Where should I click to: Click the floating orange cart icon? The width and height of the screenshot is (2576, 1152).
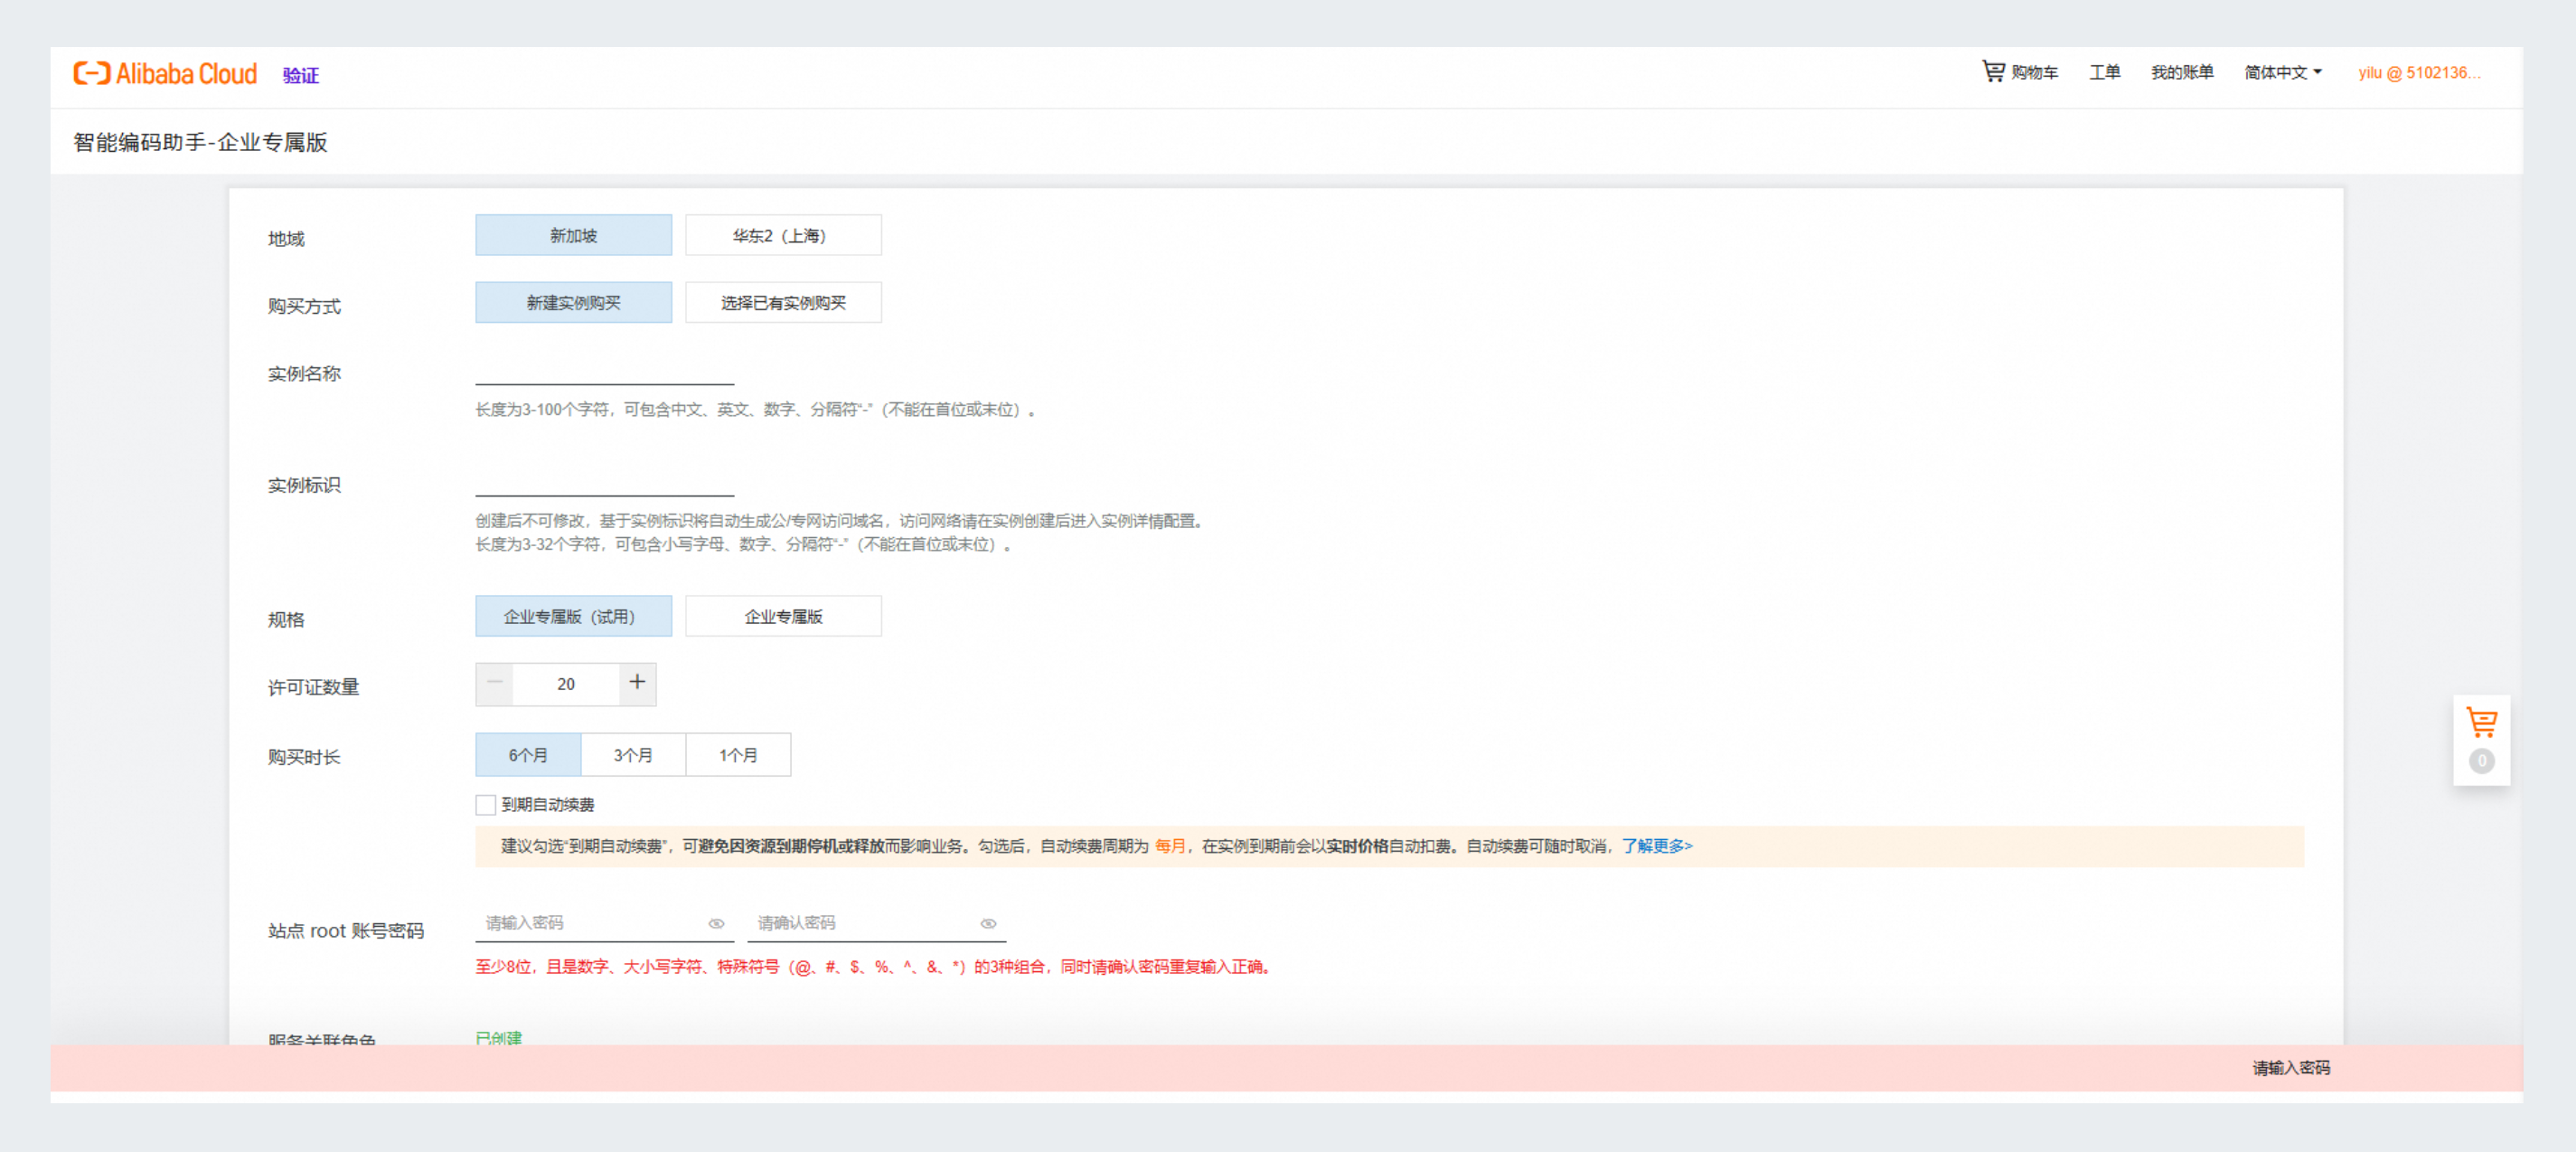coord(2481,722)
